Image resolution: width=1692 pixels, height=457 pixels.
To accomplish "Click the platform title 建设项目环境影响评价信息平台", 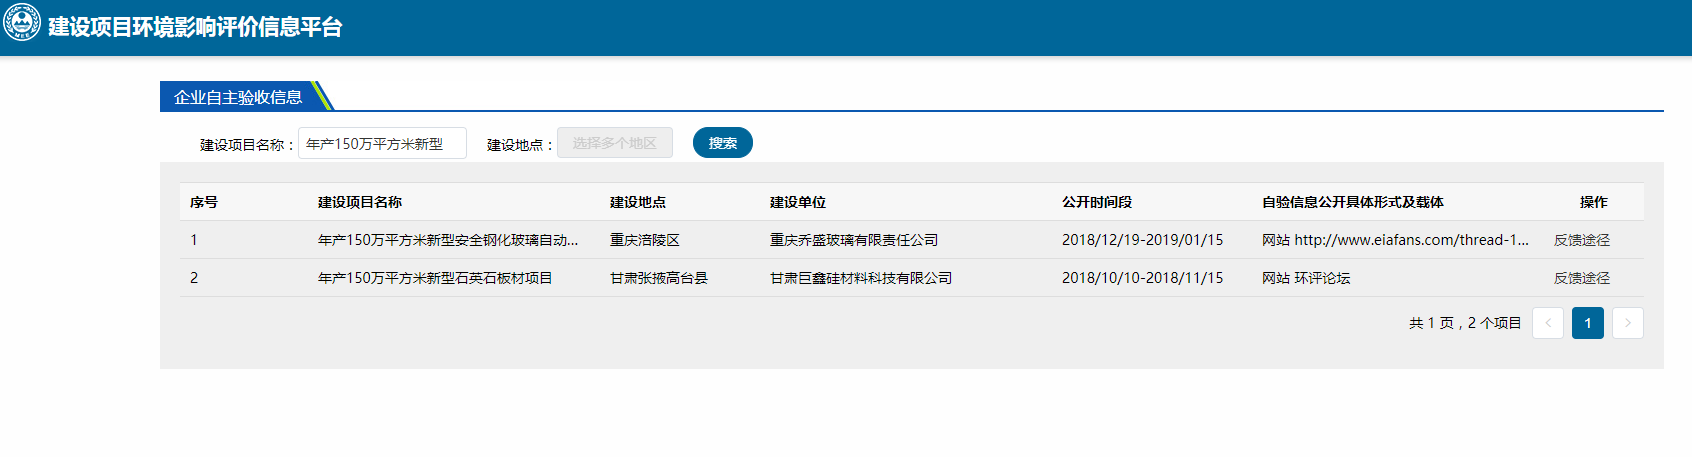I will coord(195,27).
